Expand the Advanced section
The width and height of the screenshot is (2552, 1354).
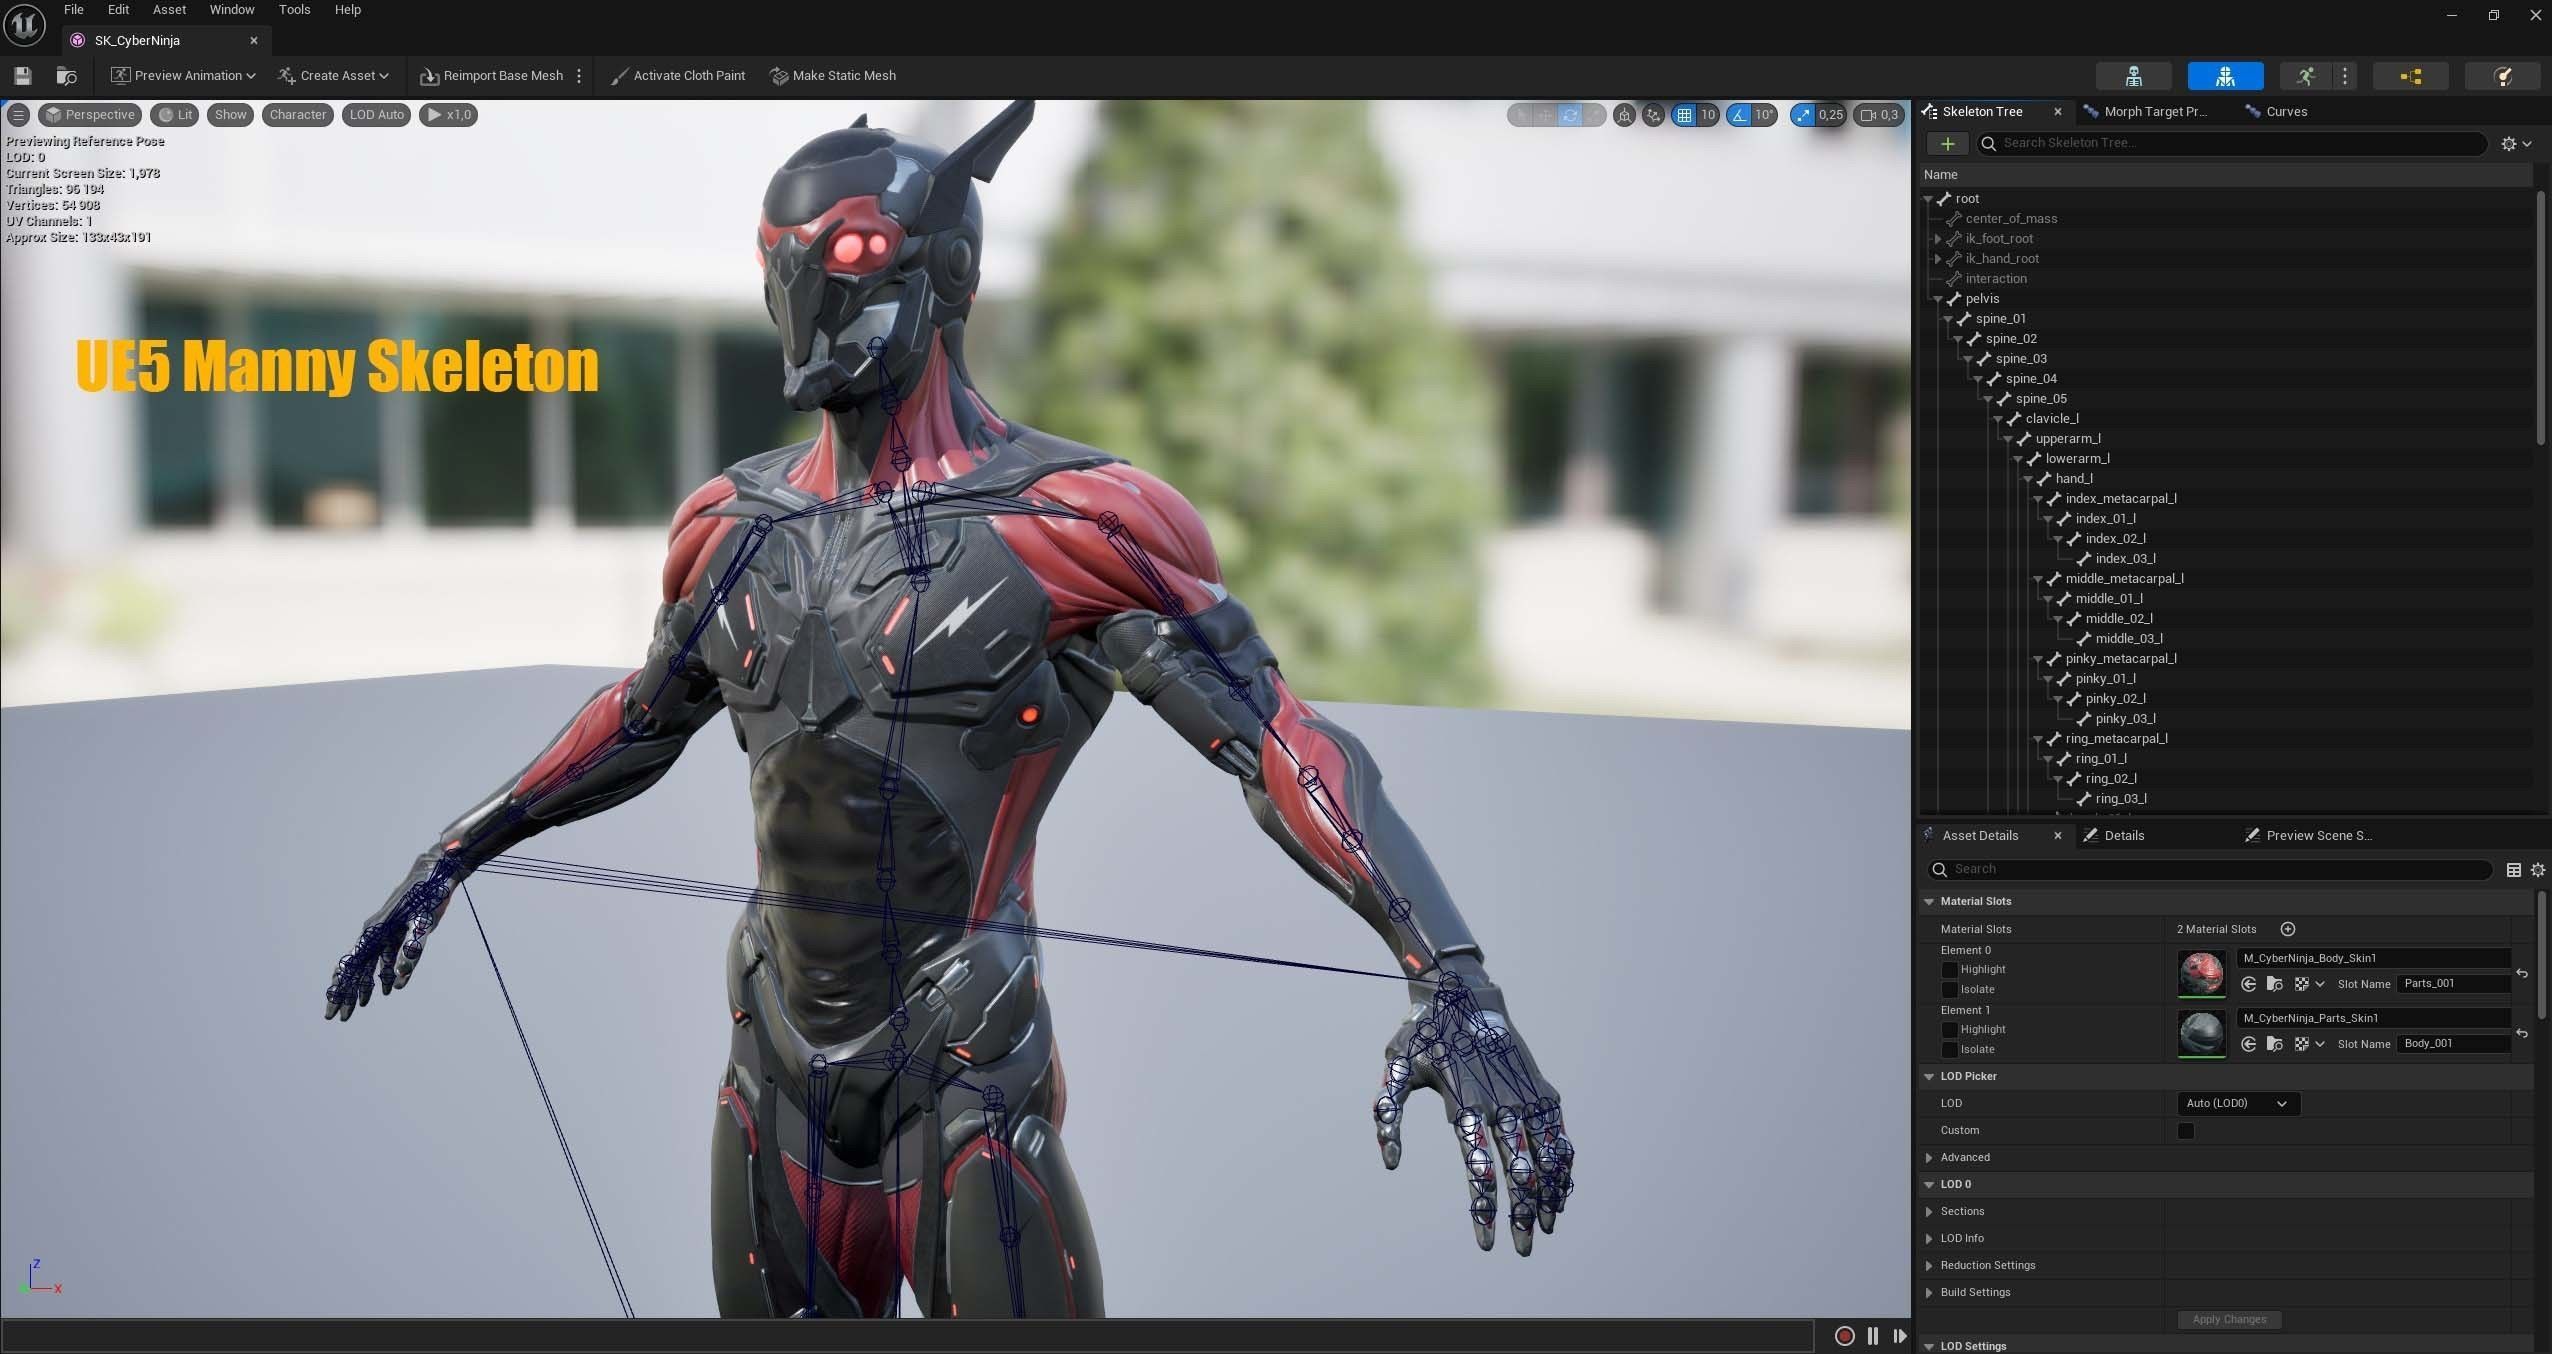[1929, 1158]
